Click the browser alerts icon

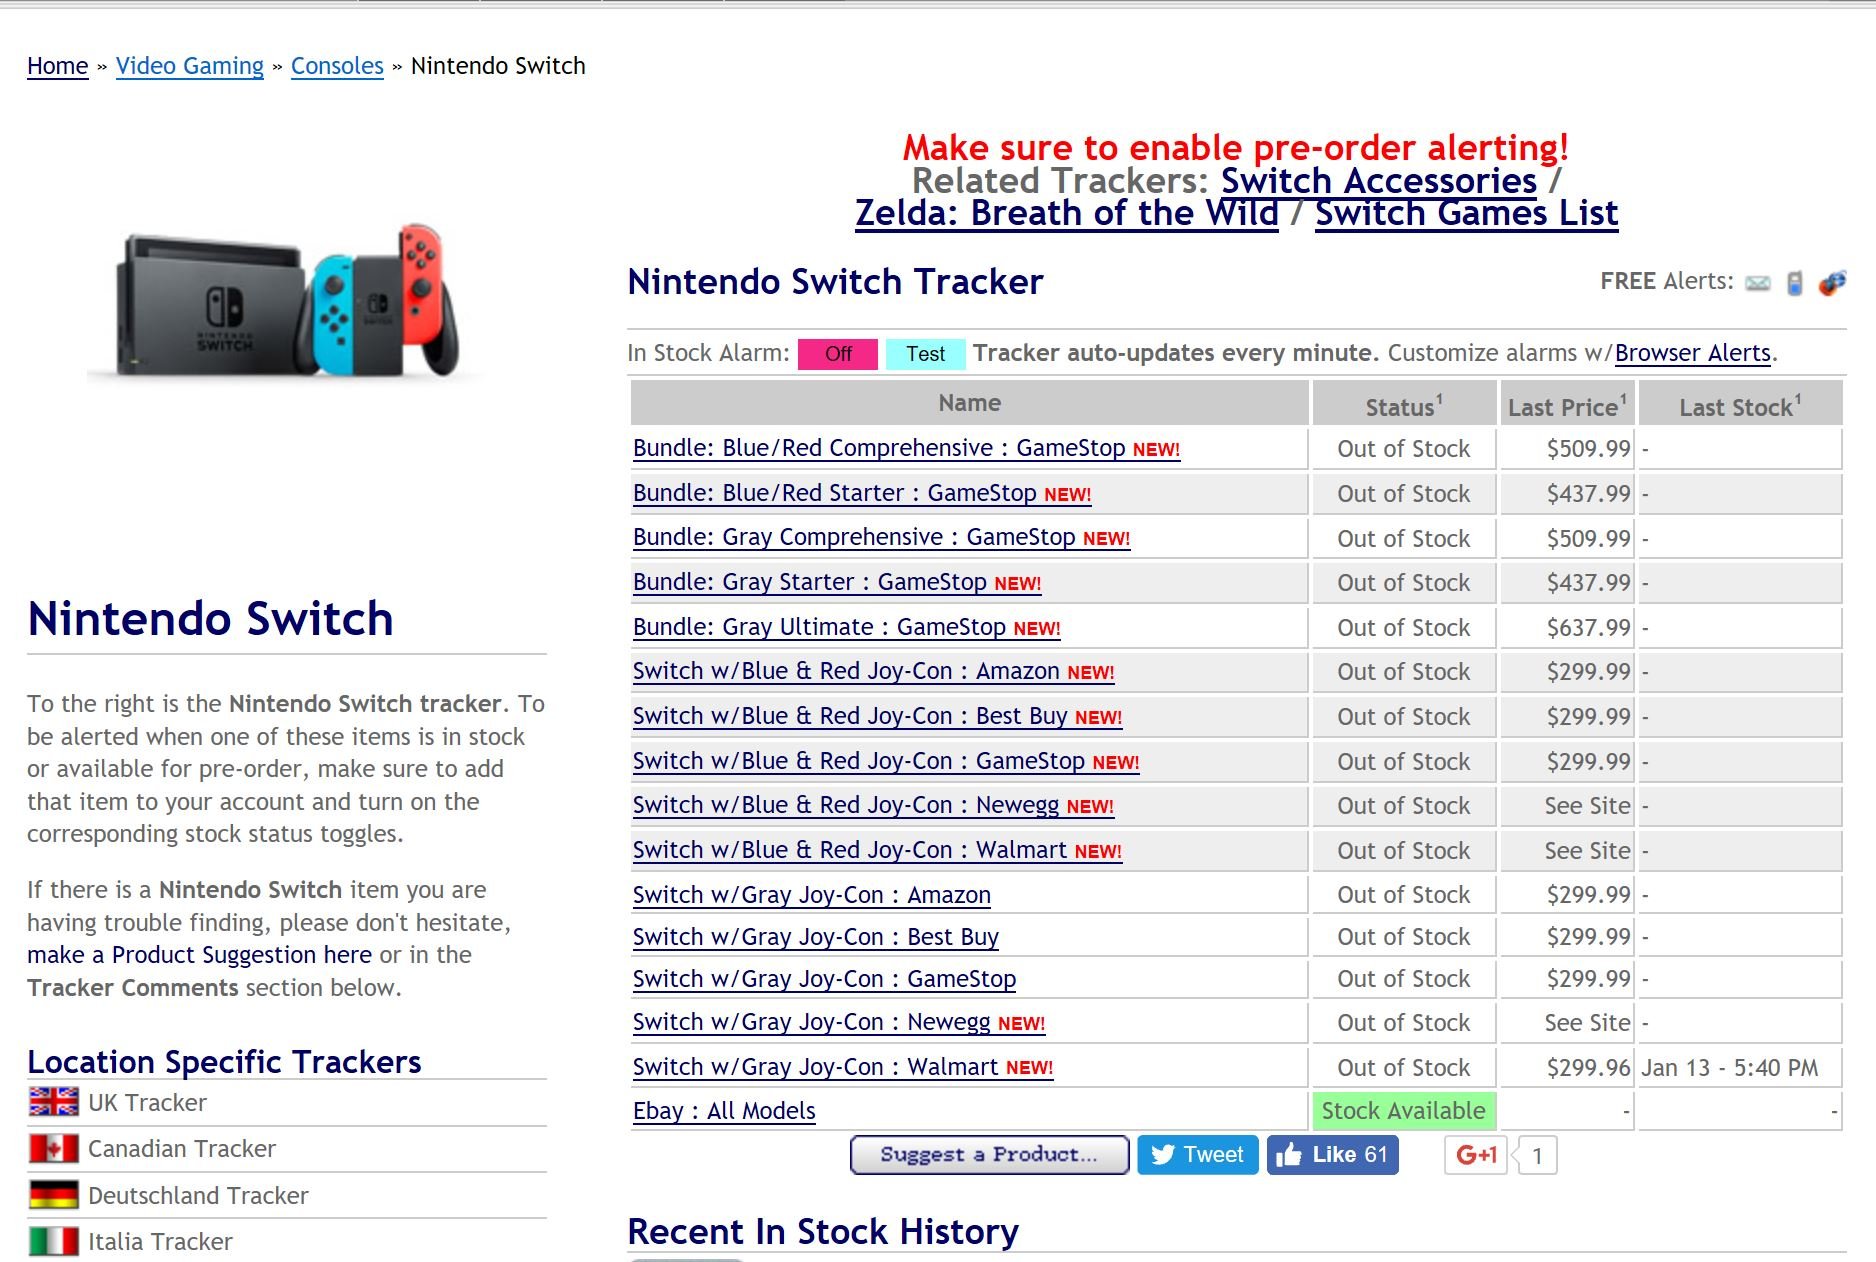(x=1832, y=284)
